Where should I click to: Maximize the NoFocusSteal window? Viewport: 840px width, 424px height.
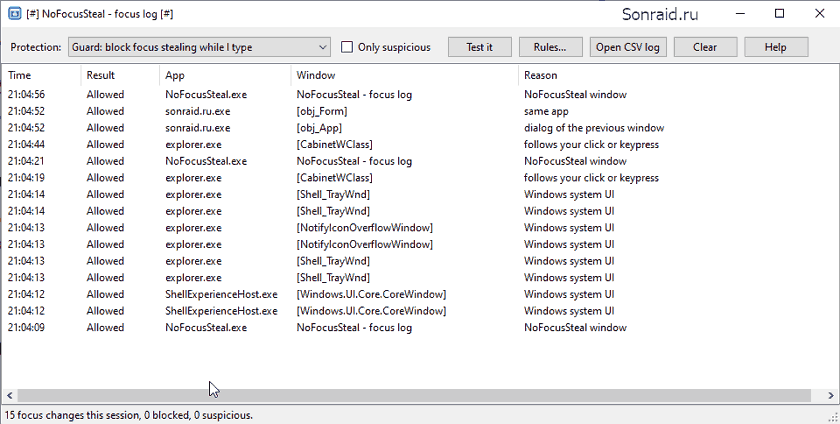(x=779, y=13)
